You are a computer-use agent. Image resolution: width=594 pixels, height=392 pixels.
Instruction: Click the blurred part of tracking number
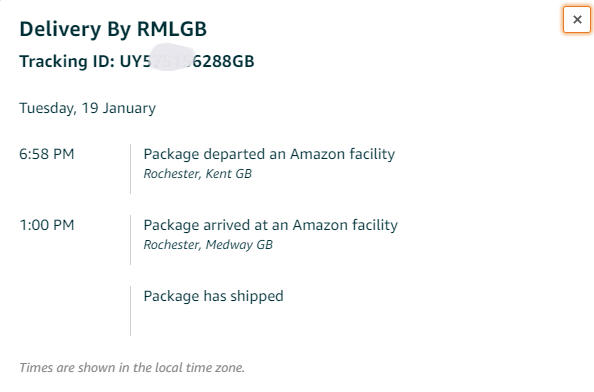[170, 58]
